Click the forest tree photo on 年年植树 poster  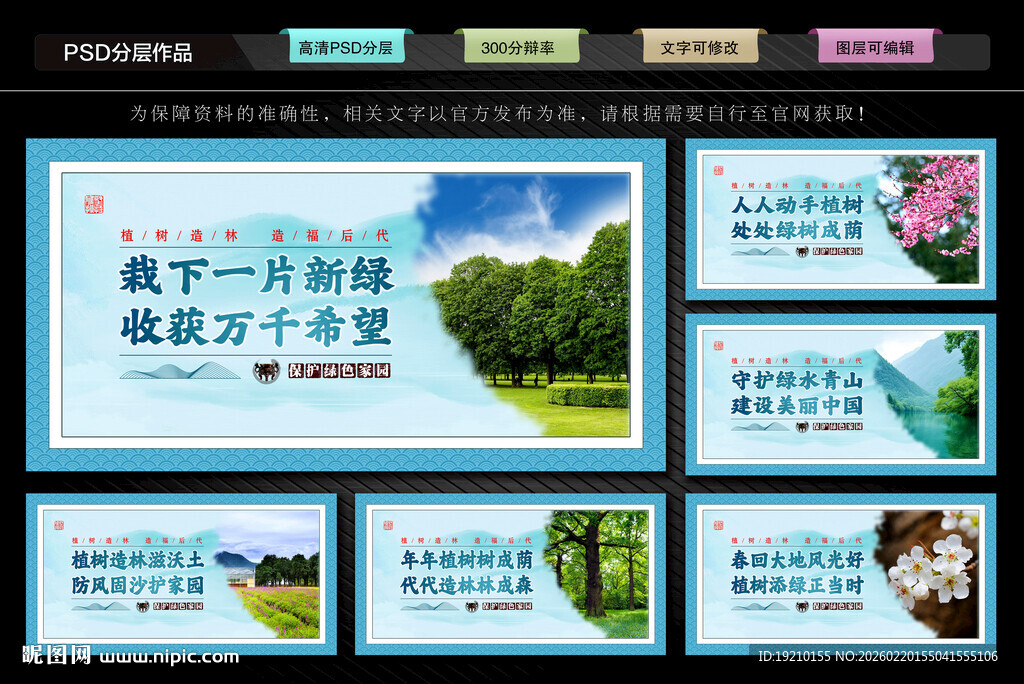point(598,574)
